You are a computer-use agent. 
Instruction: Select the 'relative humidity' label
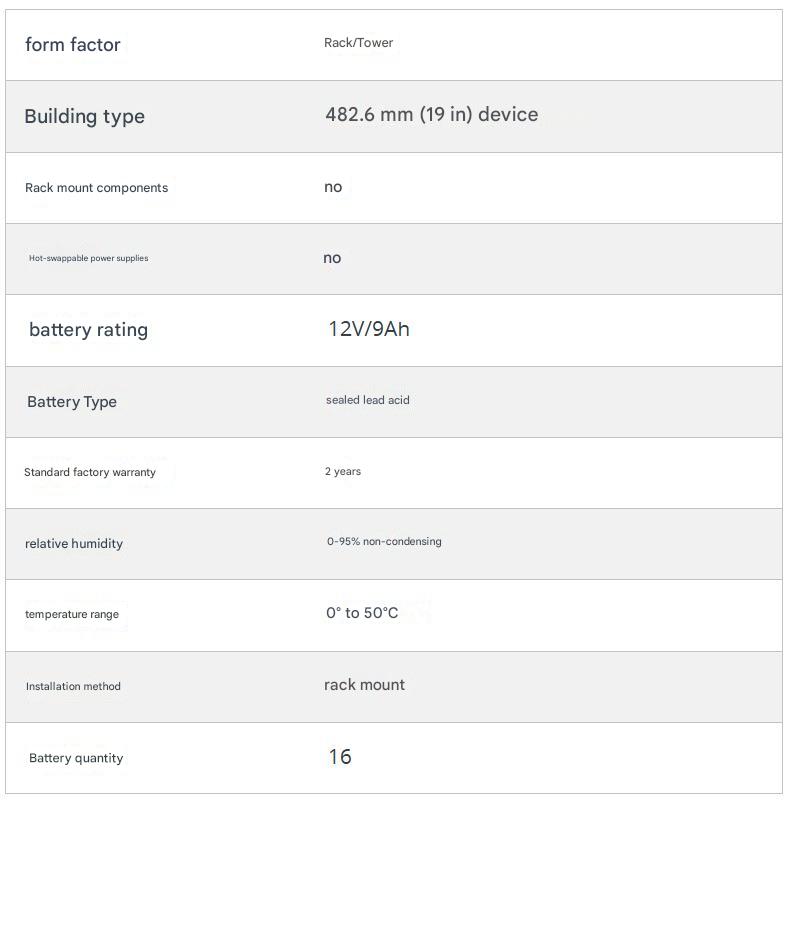coord(74,544)
